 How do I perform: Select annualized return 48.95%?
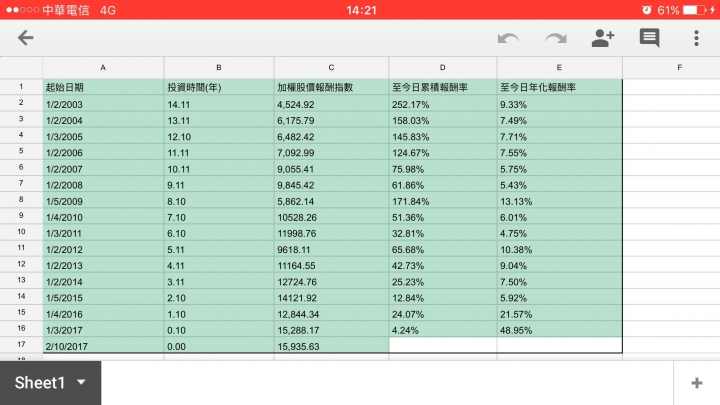pyautogui.click(x=560, y=329)
